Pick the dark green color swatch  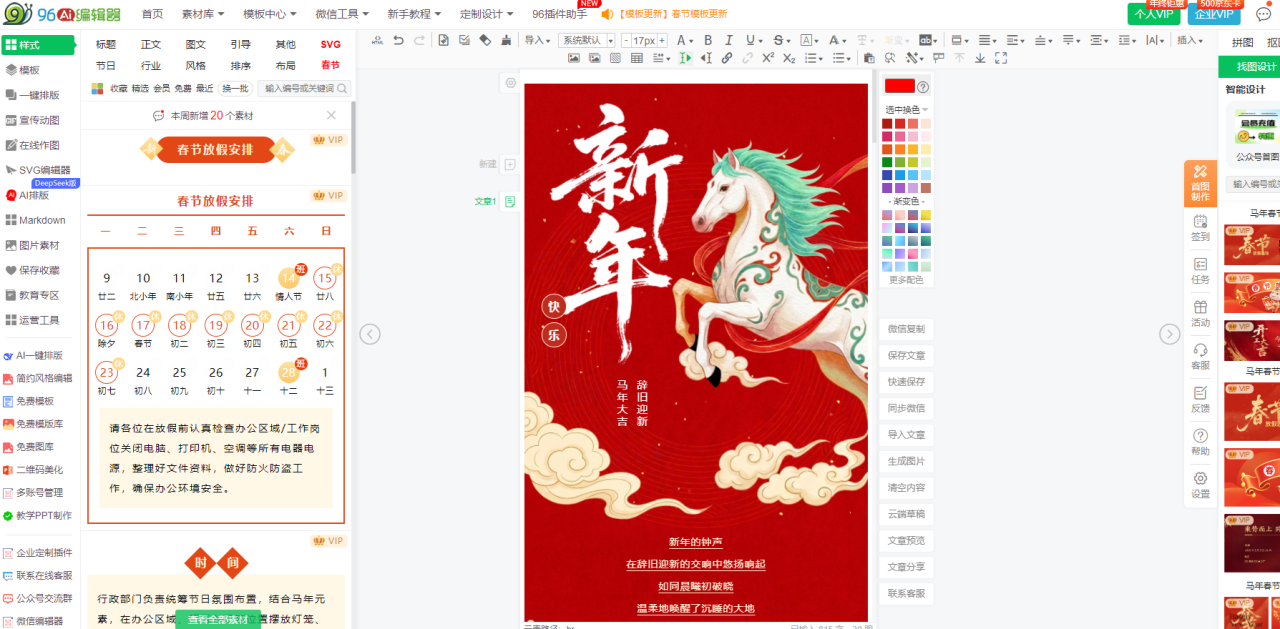pos(887,162)
